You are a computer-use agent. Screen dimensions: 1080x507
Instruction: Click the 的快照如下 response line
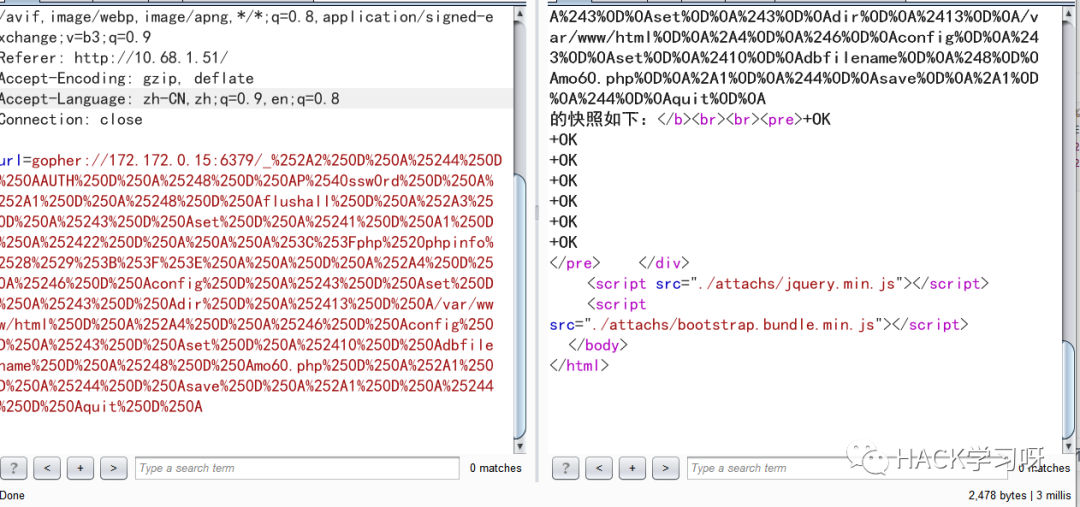[690, 120]
